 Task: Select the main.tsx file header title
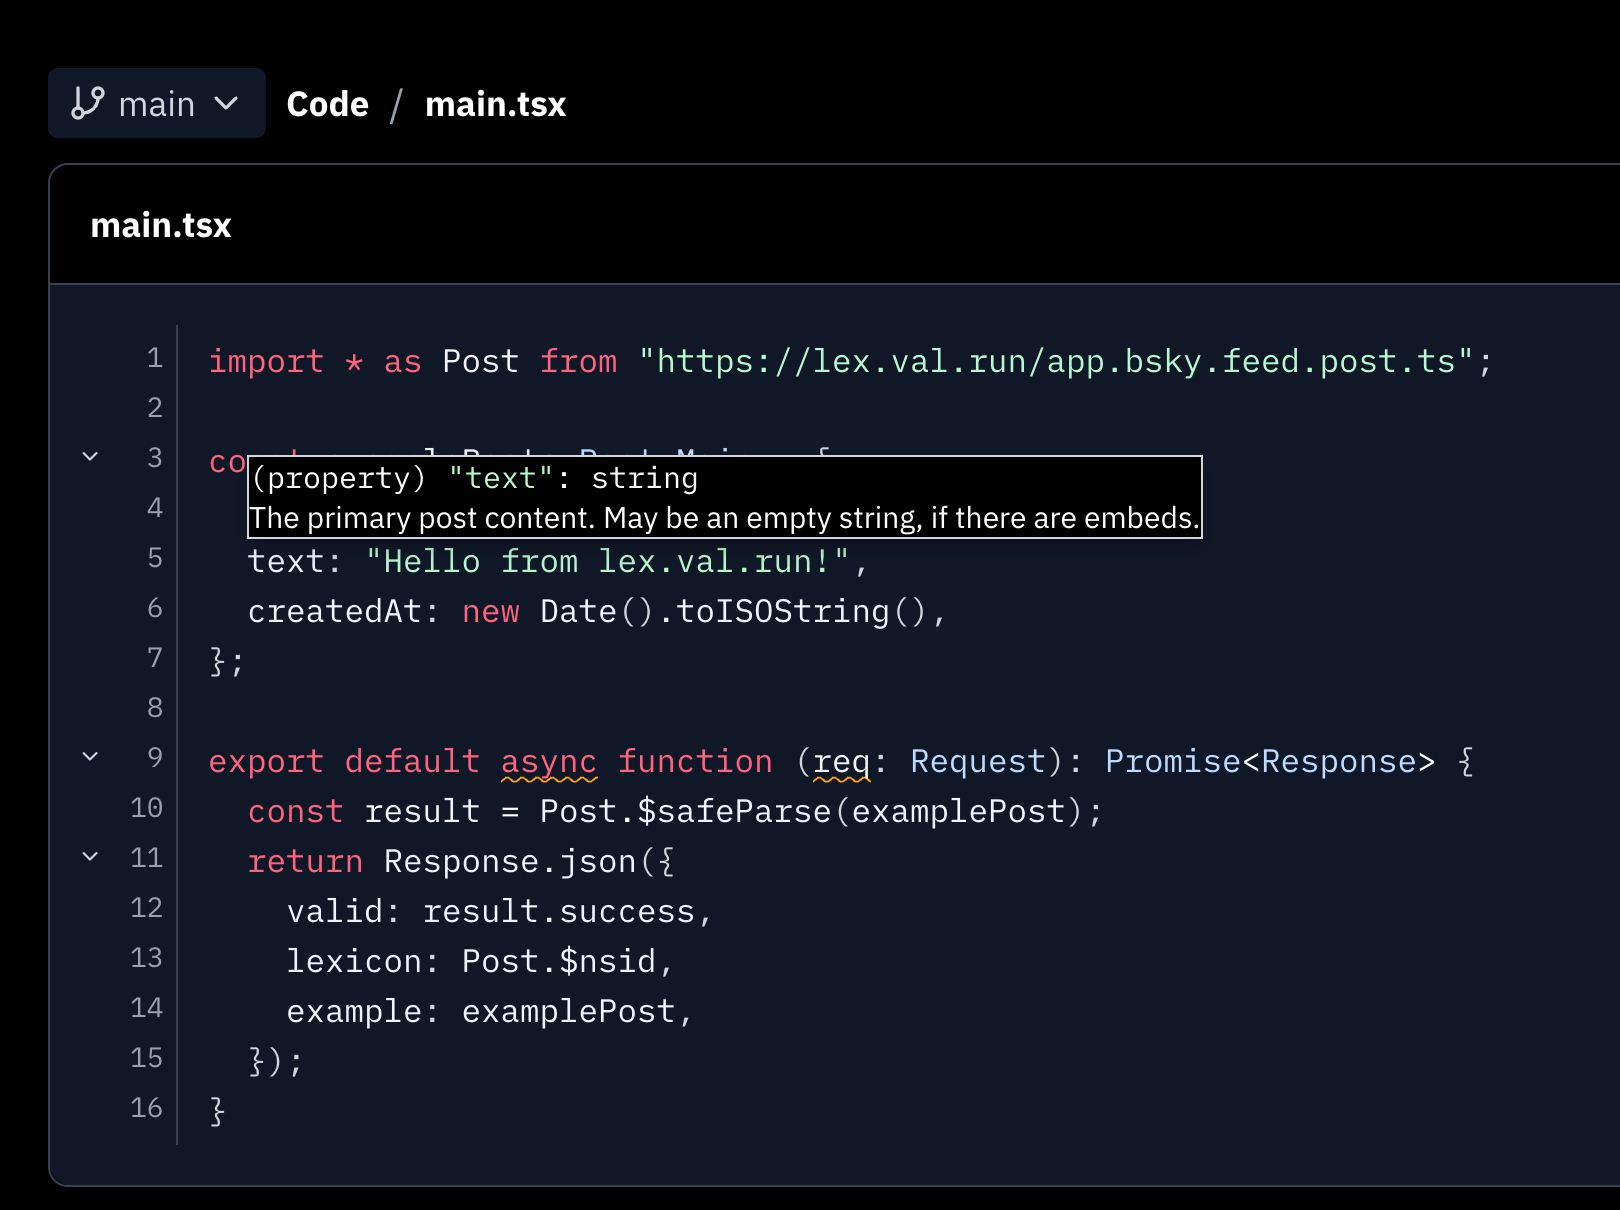click(x=161, y=226)
